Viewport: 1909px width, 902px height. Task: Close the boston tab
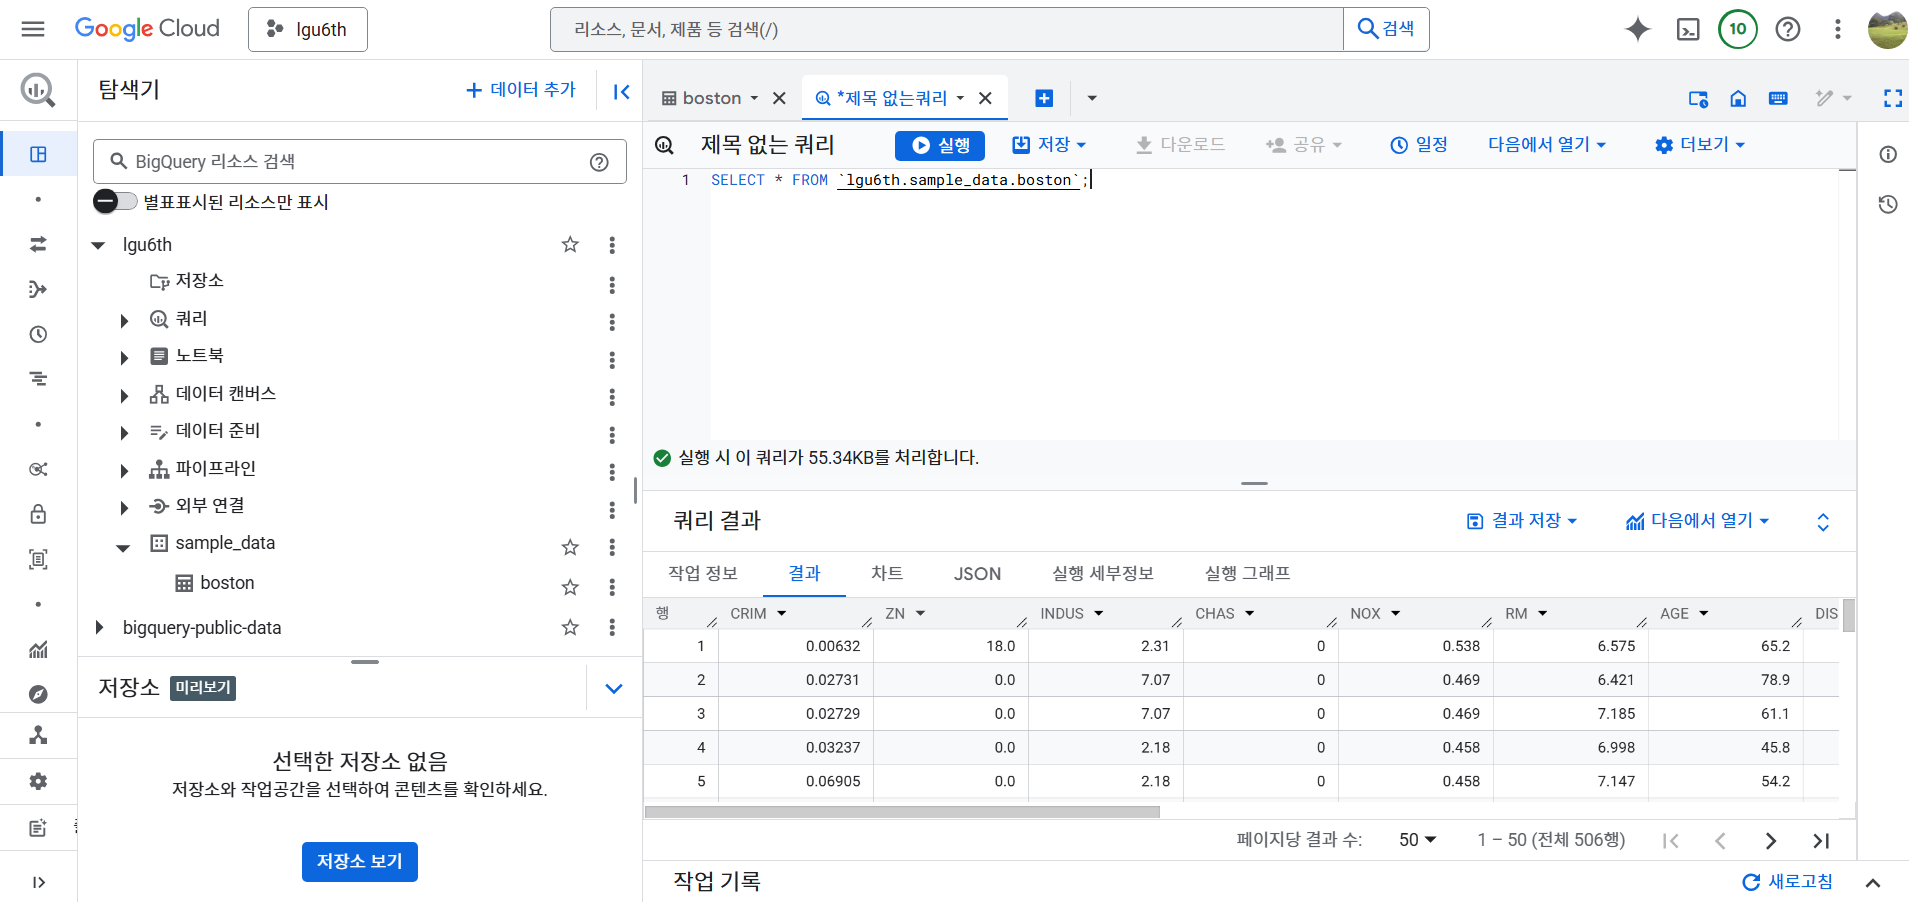click(779, 98)
